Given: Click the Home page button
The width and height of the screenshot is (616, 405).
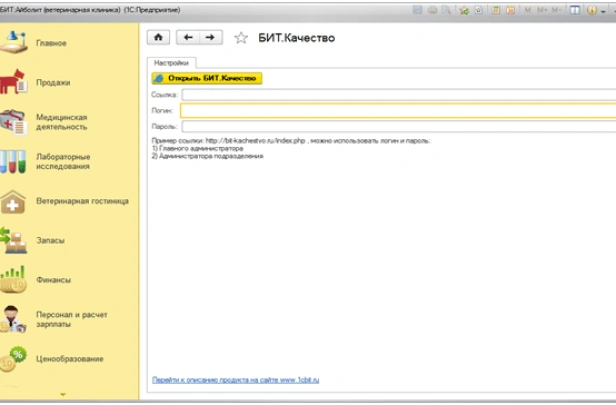Looking at the screenshot, I should [x=158, y=38].
